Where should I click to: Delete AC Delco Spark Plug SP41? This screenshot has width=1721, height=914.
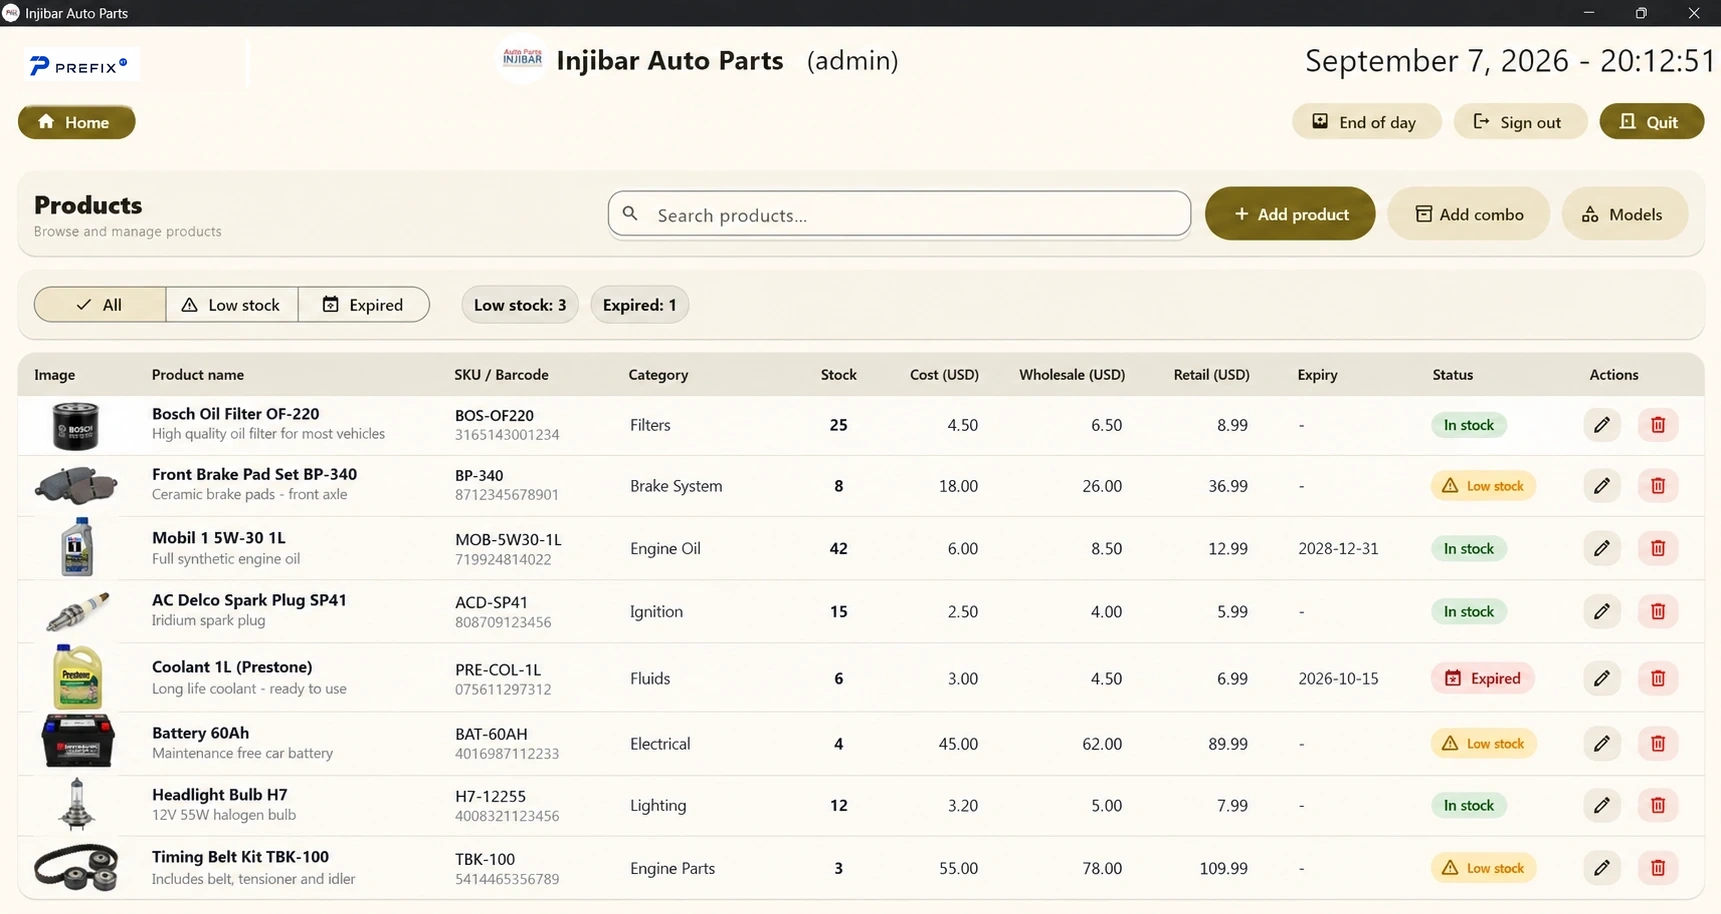[x=1658, y=611]
